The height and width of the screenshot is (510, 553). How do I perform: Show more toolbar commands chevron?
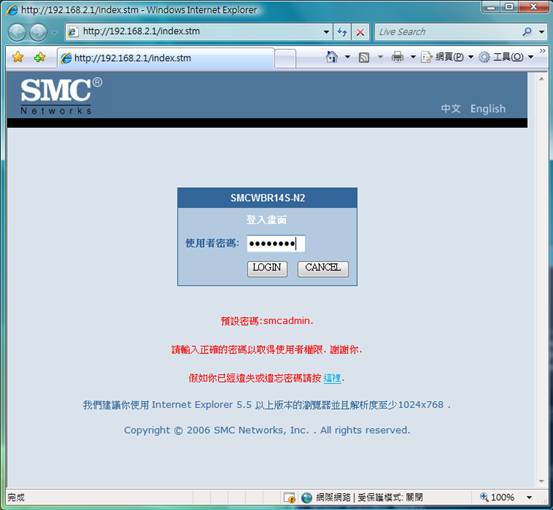pos(542,51)
